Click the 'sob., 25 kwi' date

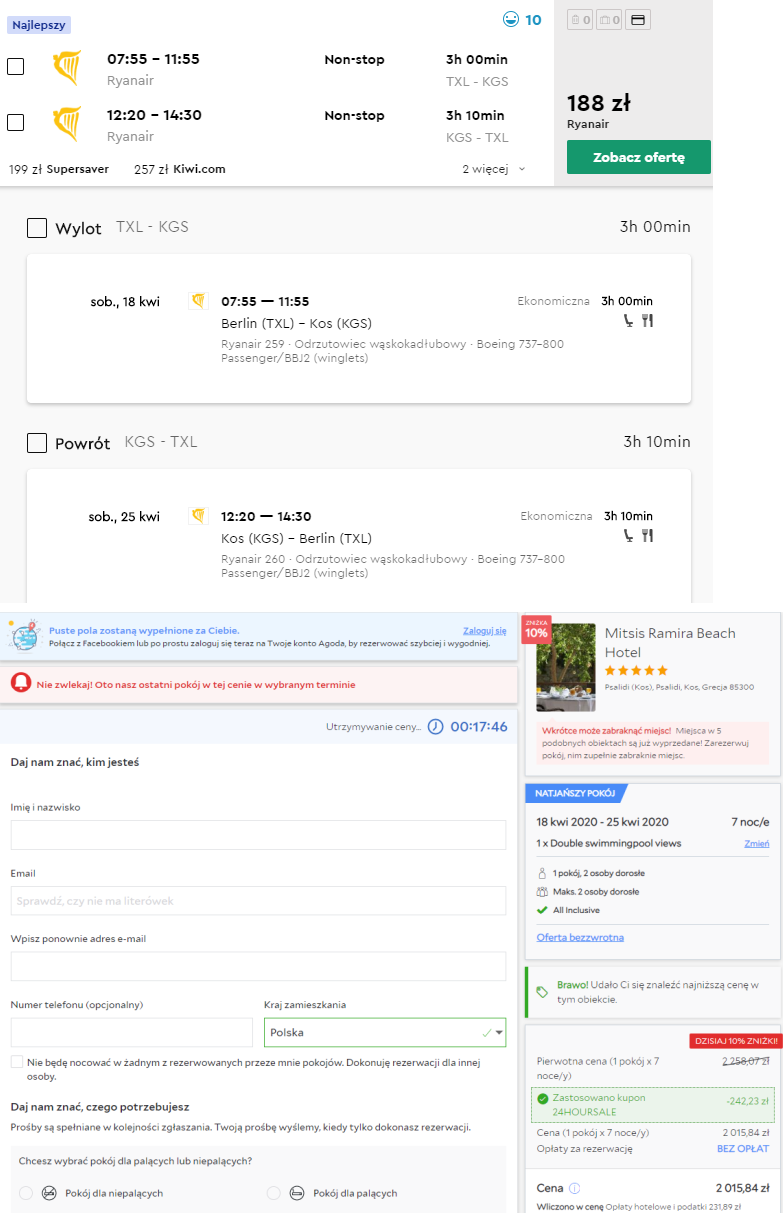pyautogui.click(x=124, y=517)
